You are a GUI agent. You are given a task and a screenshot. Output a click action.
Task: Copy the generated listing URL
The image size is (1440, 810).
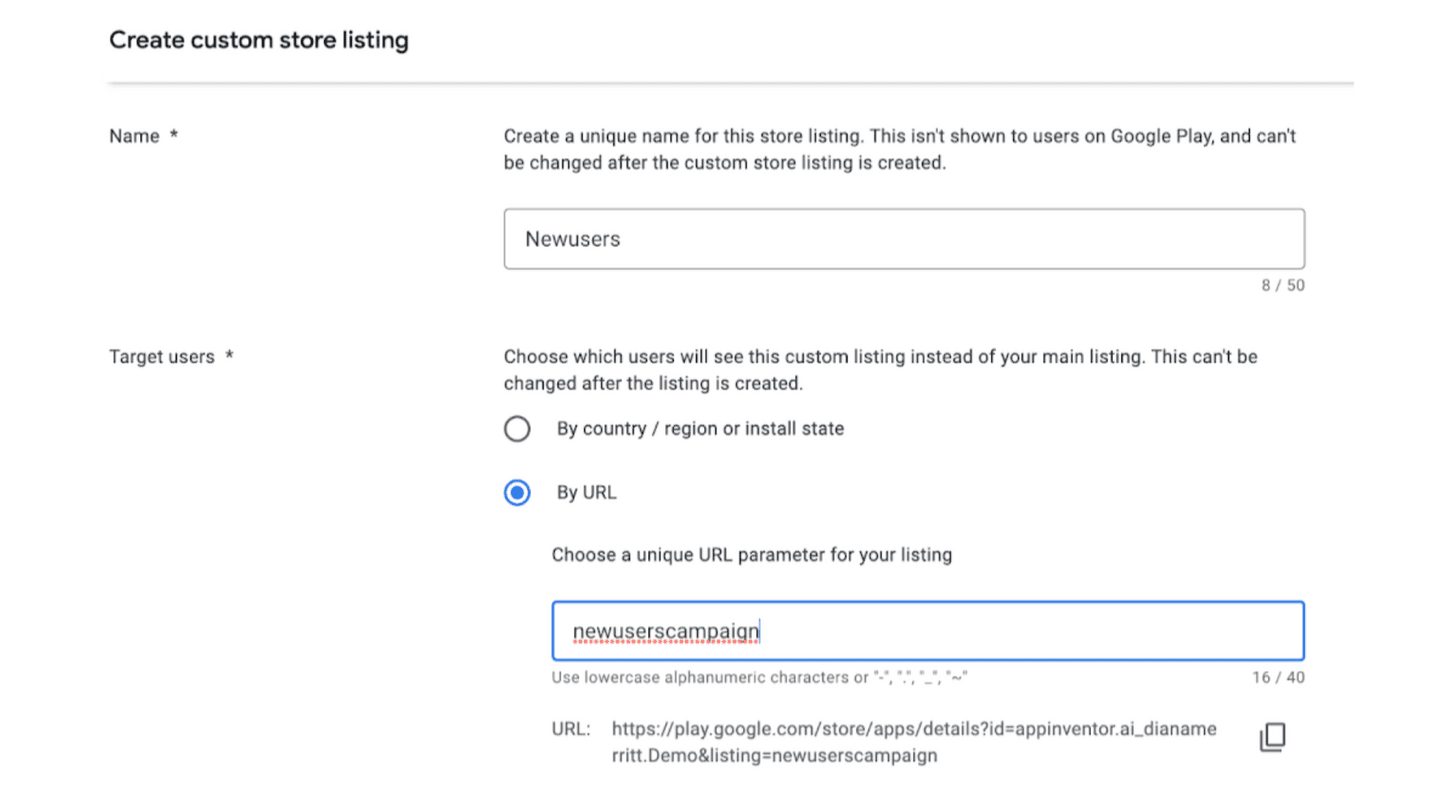pos(1271,738)
